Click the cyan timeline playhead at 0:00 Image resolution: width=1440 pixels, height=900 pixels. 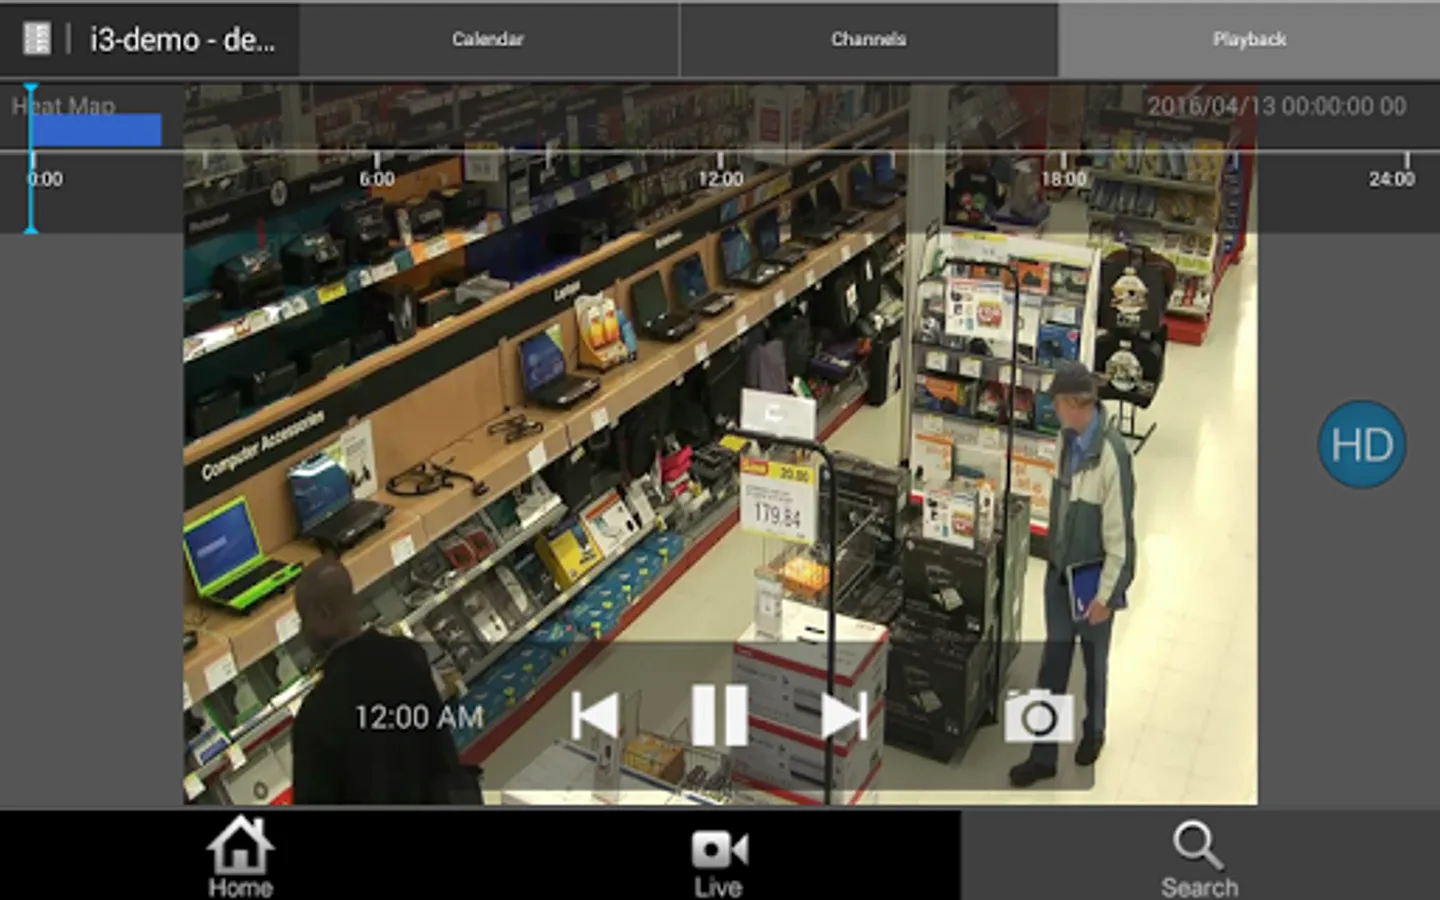(31, 158)
